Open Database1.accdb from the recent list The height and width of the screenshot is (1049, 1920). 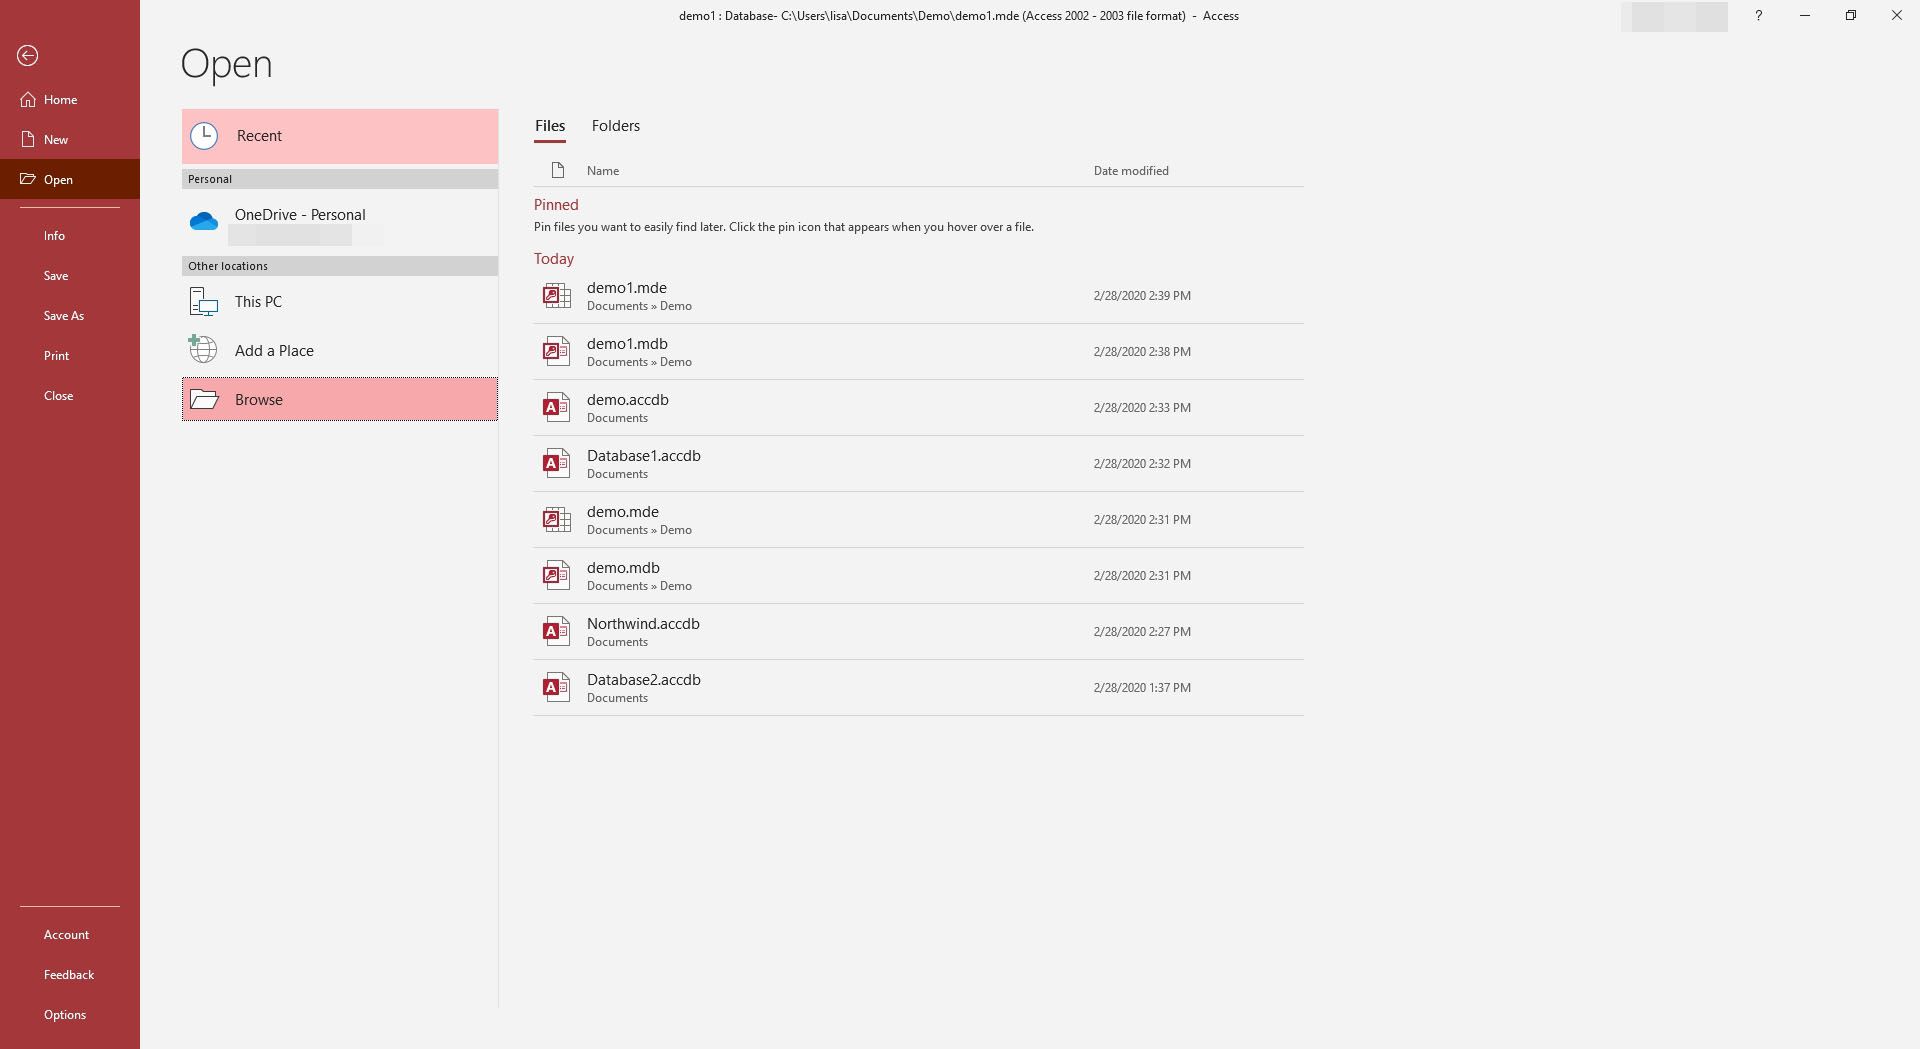pos(918,464)
